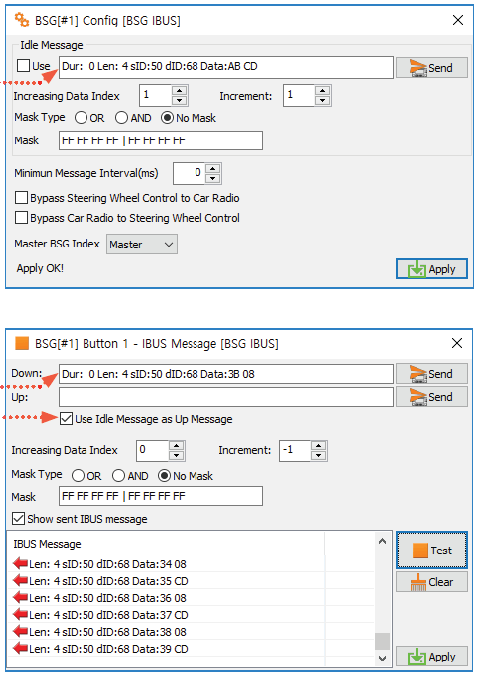Check Bypass Steering Wheel Control to Car Radio
477x676 pixels.
click(21, 198)
